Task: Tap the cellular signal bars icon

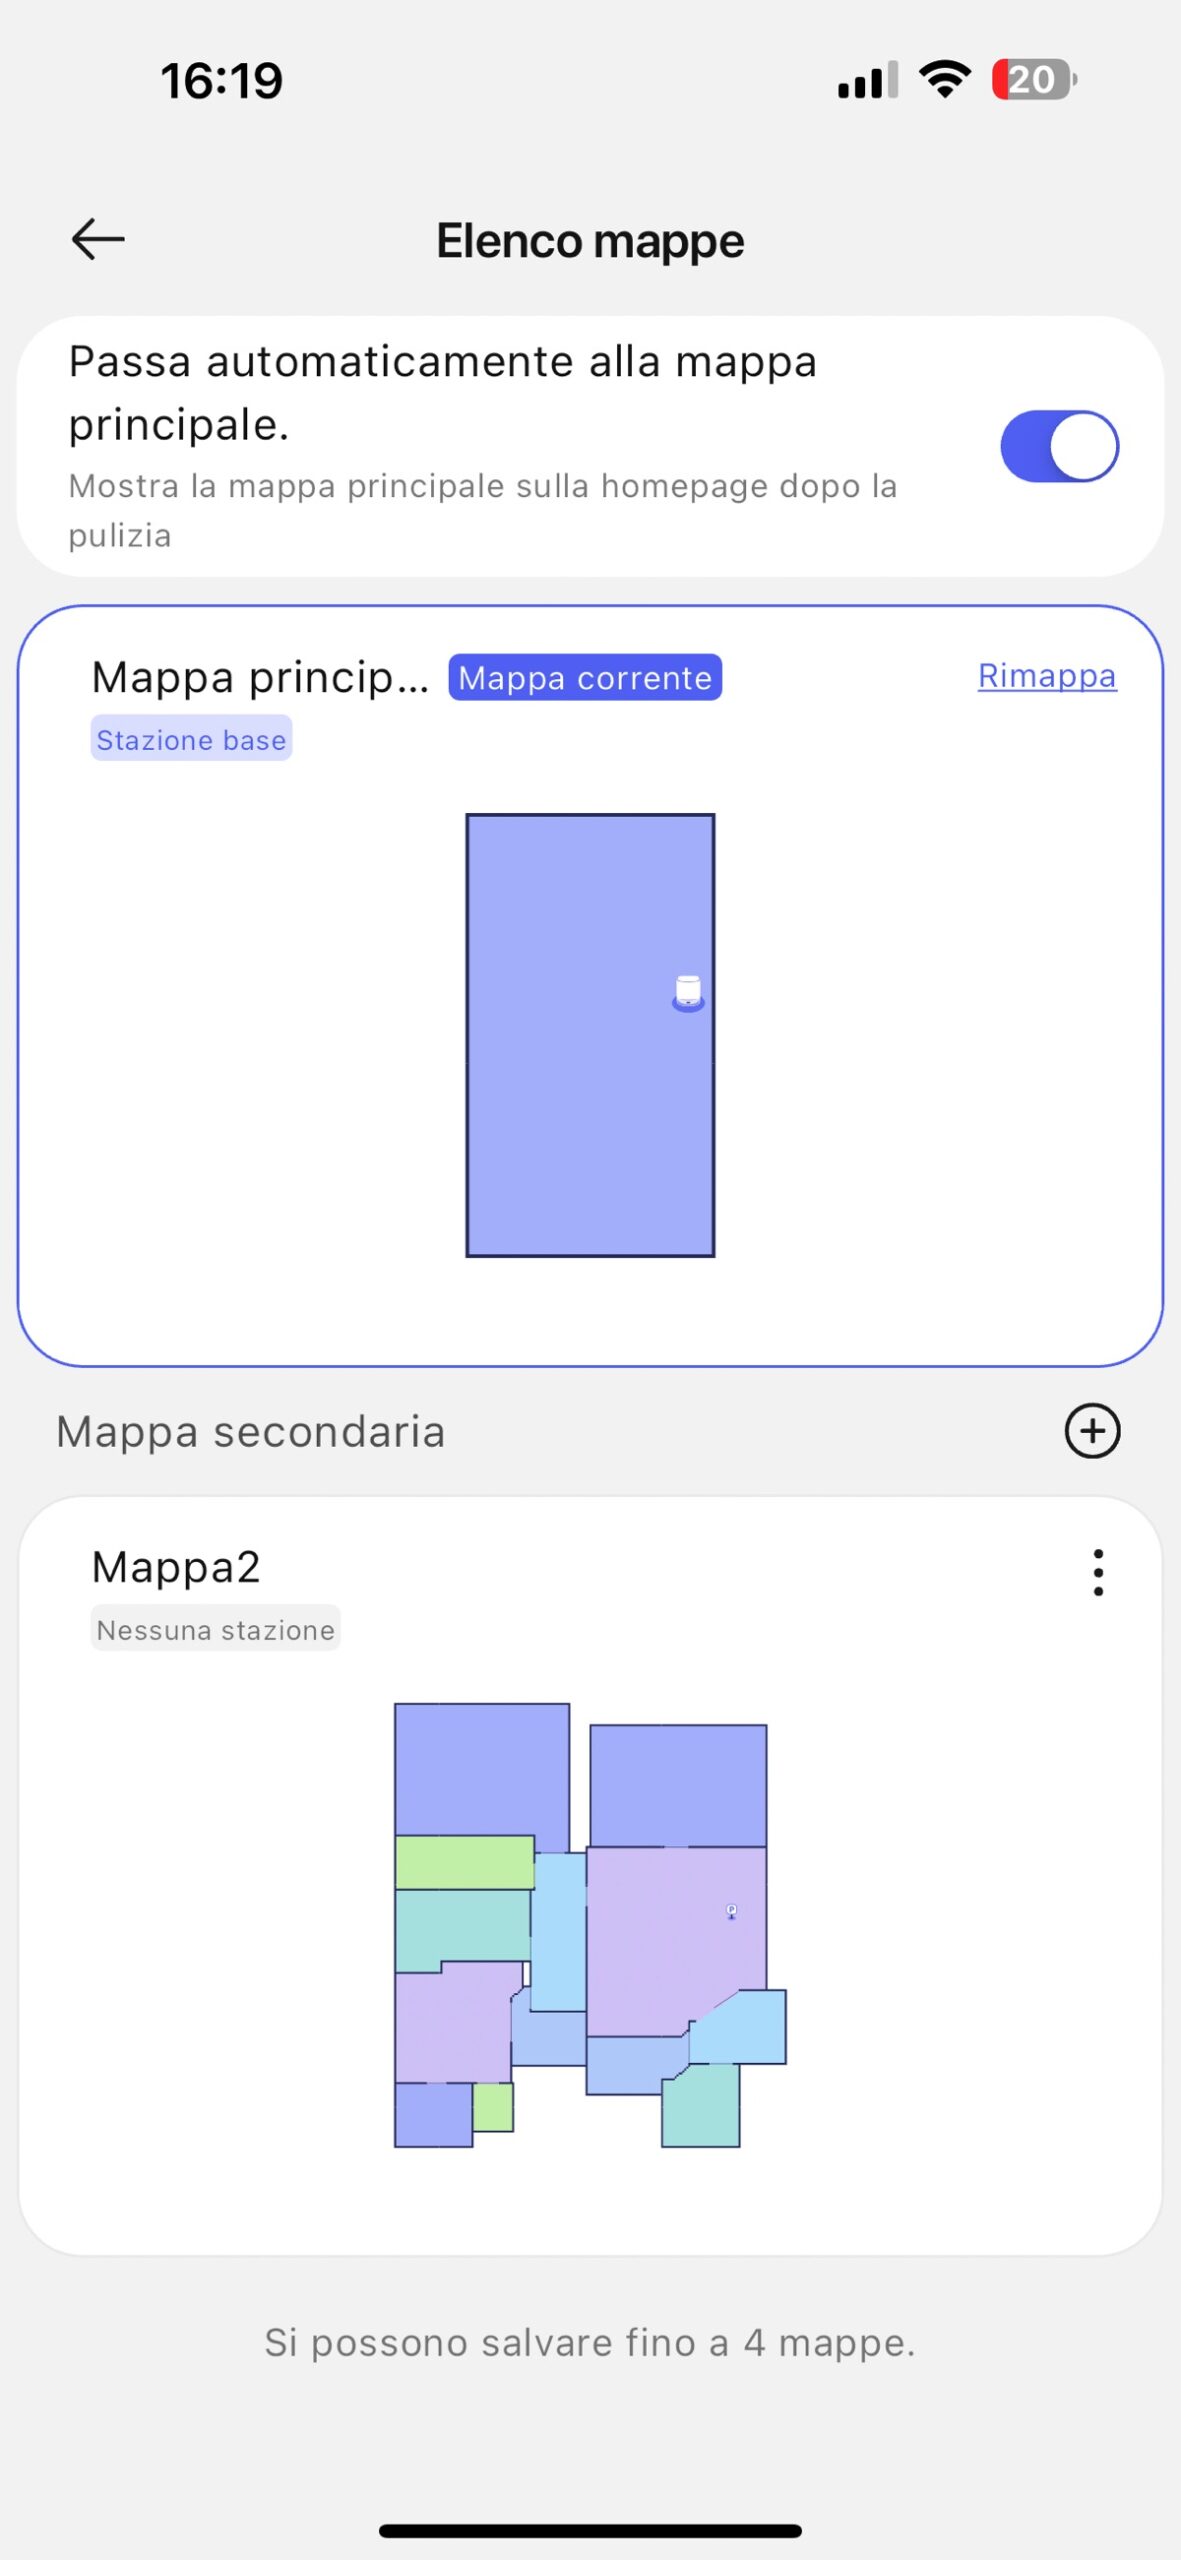Action: [x=867, y=80]
